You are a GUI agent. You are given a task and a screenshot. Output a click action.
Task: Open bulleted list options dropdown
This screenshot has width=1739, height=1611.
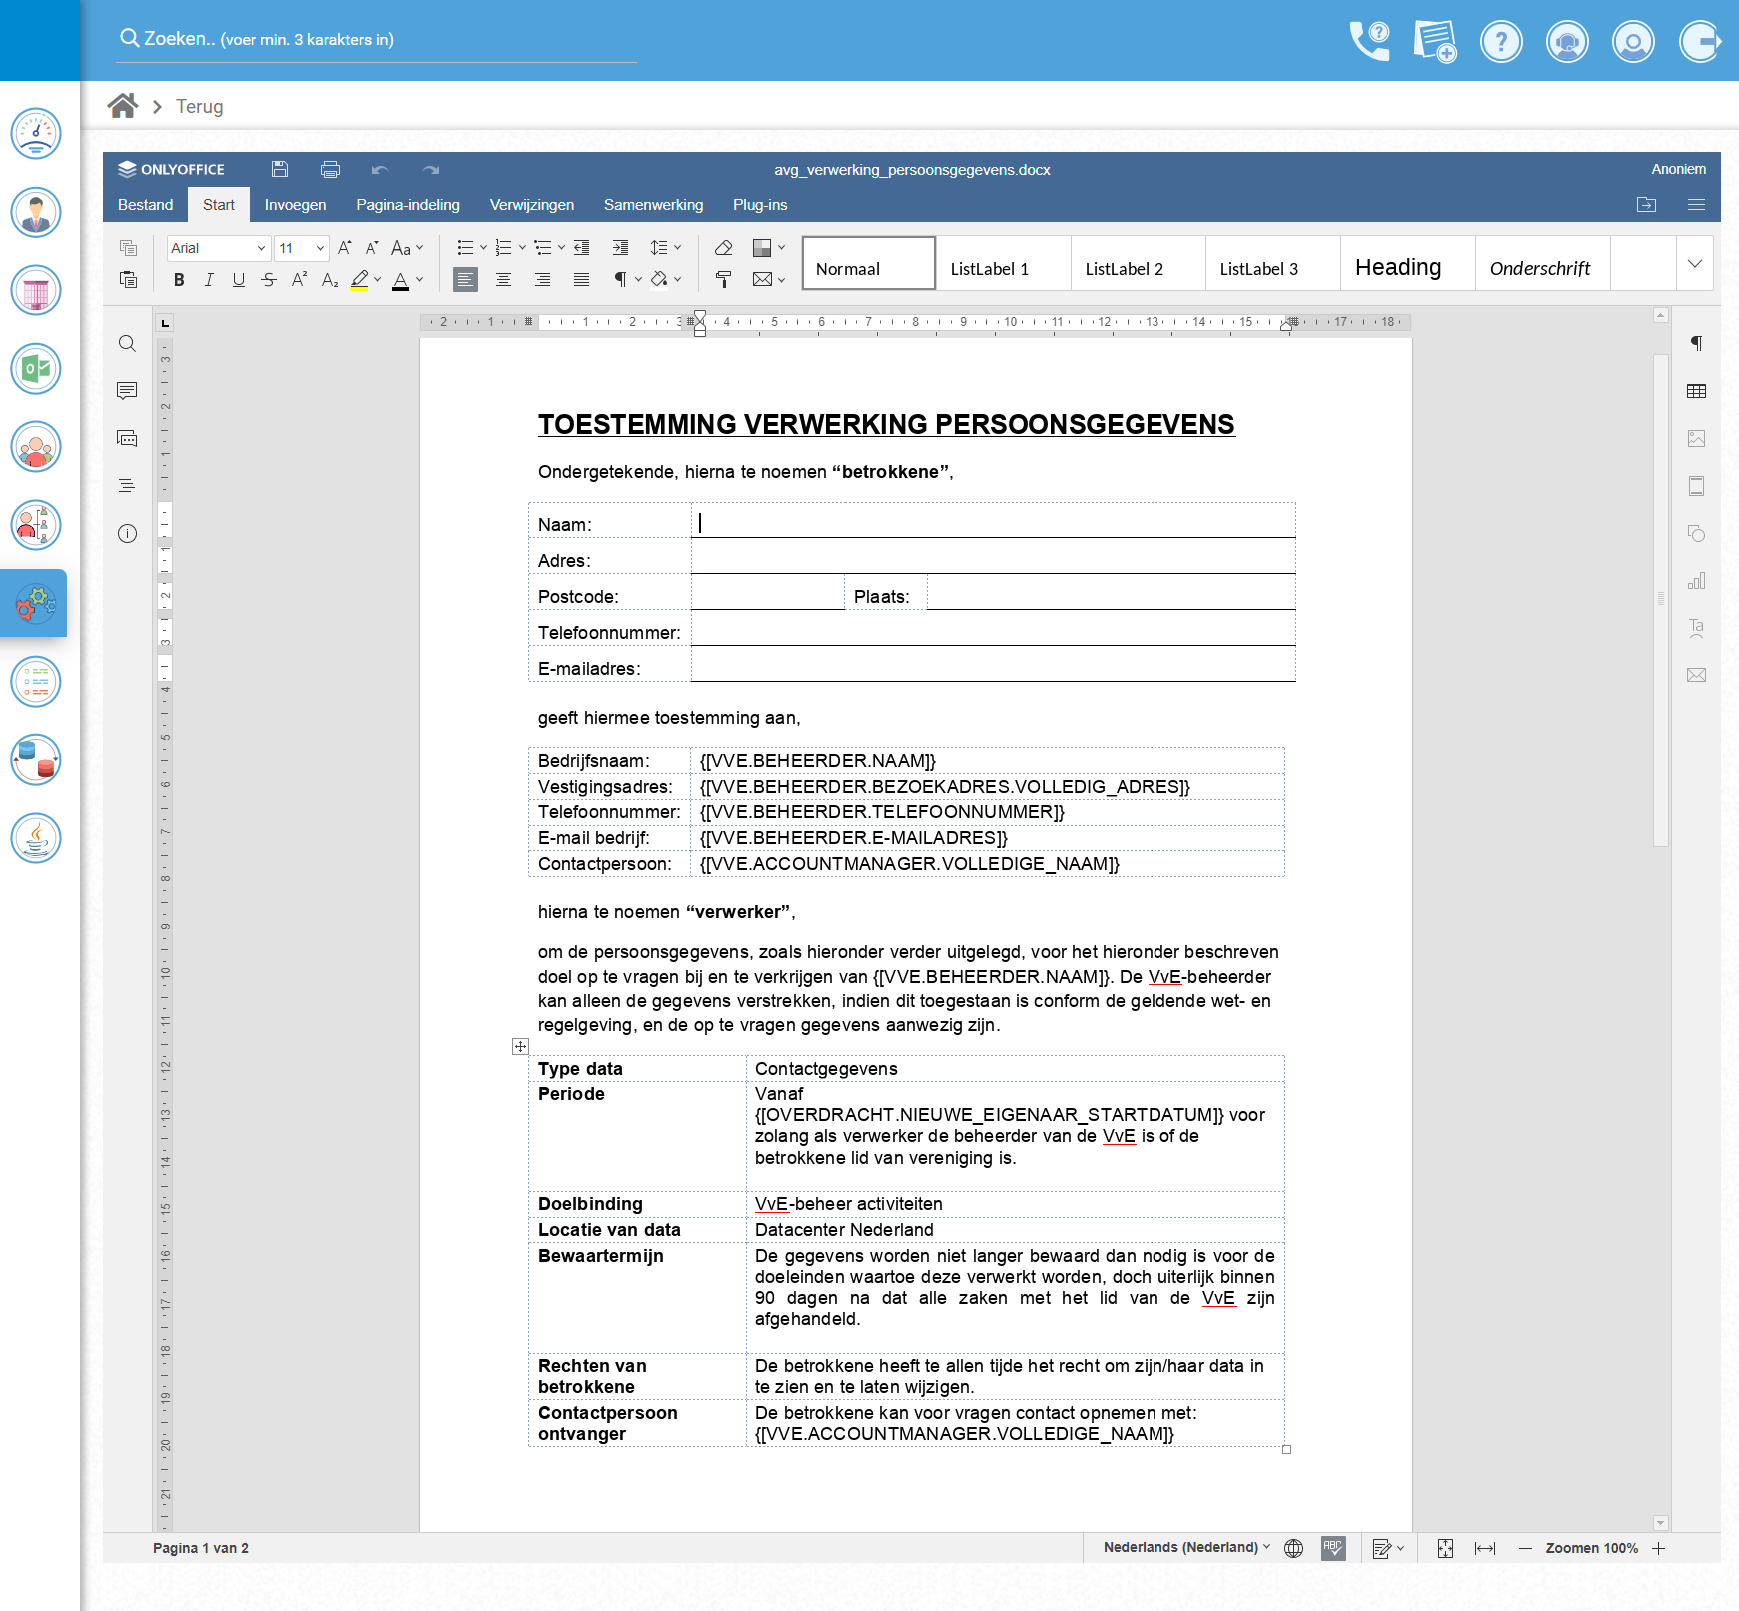(483, 247)
